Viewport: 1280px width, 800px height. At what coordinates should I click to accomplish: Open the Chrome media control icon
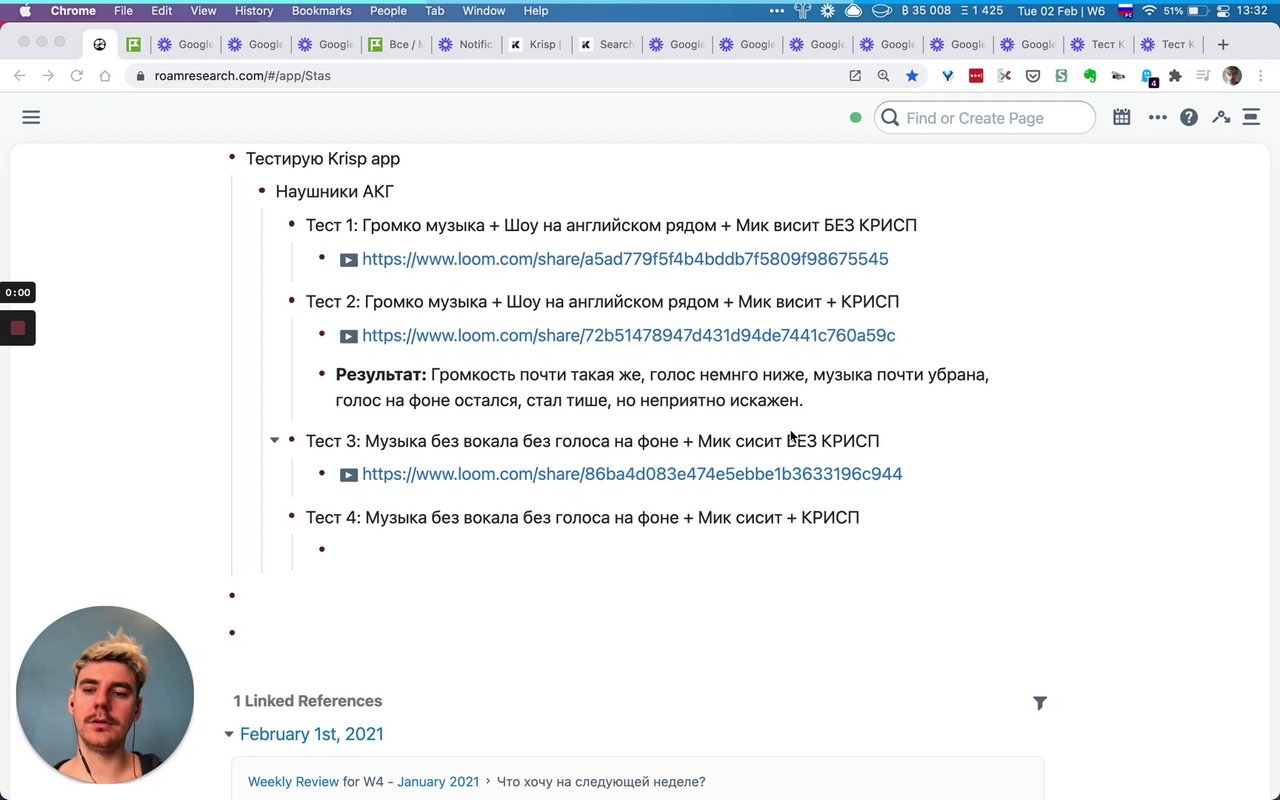pyautogui.click(x=1203, y=75)
